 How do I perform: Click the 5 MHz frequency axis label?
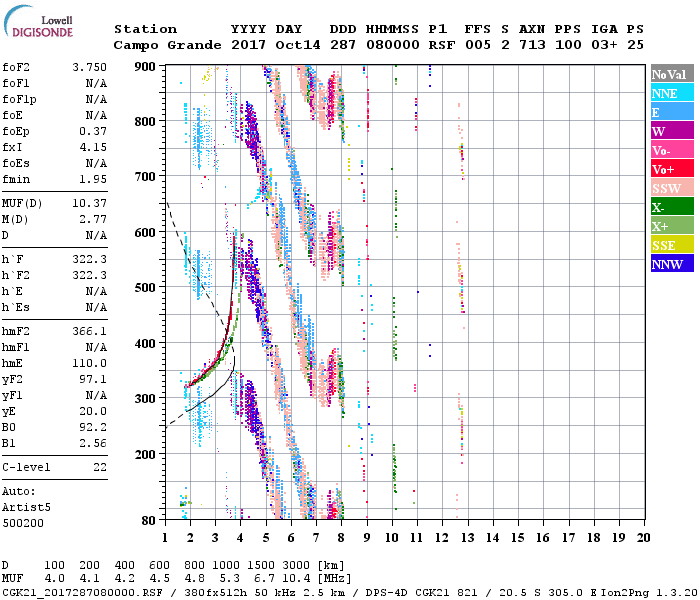[266, 538]
